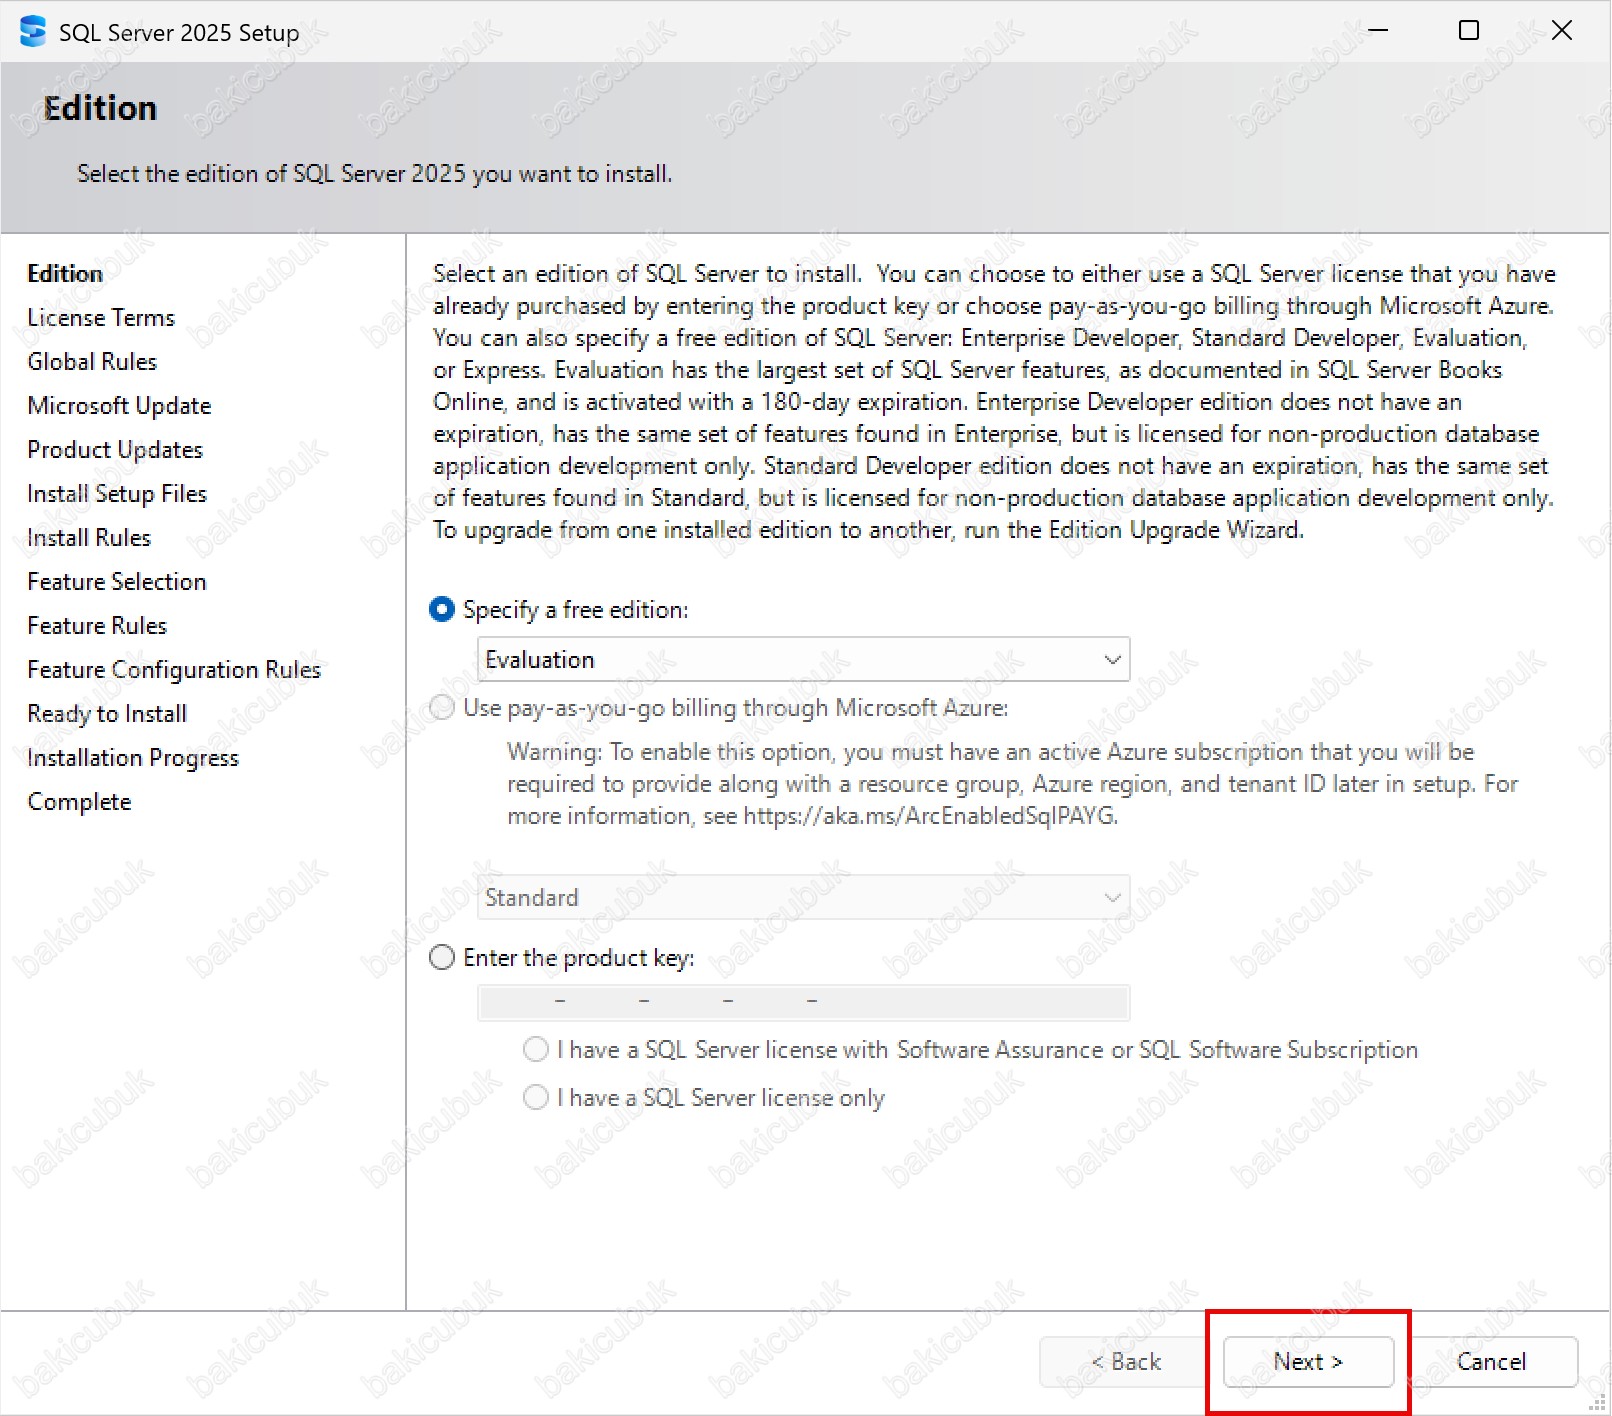Click the 'Select the edition of SQL Server 2025' subtitle

(x=374, y=174)
